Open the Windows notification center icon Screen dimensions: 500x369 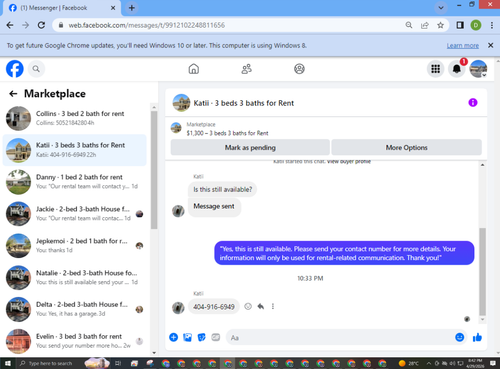tap(493, 363)
